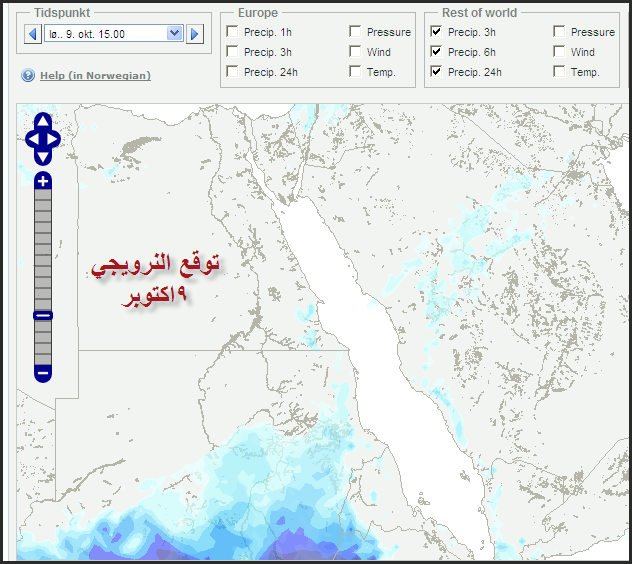Screen dimensions: 632x564
Task: Click the zoom slider handle
Action: [x=43, y=316]
